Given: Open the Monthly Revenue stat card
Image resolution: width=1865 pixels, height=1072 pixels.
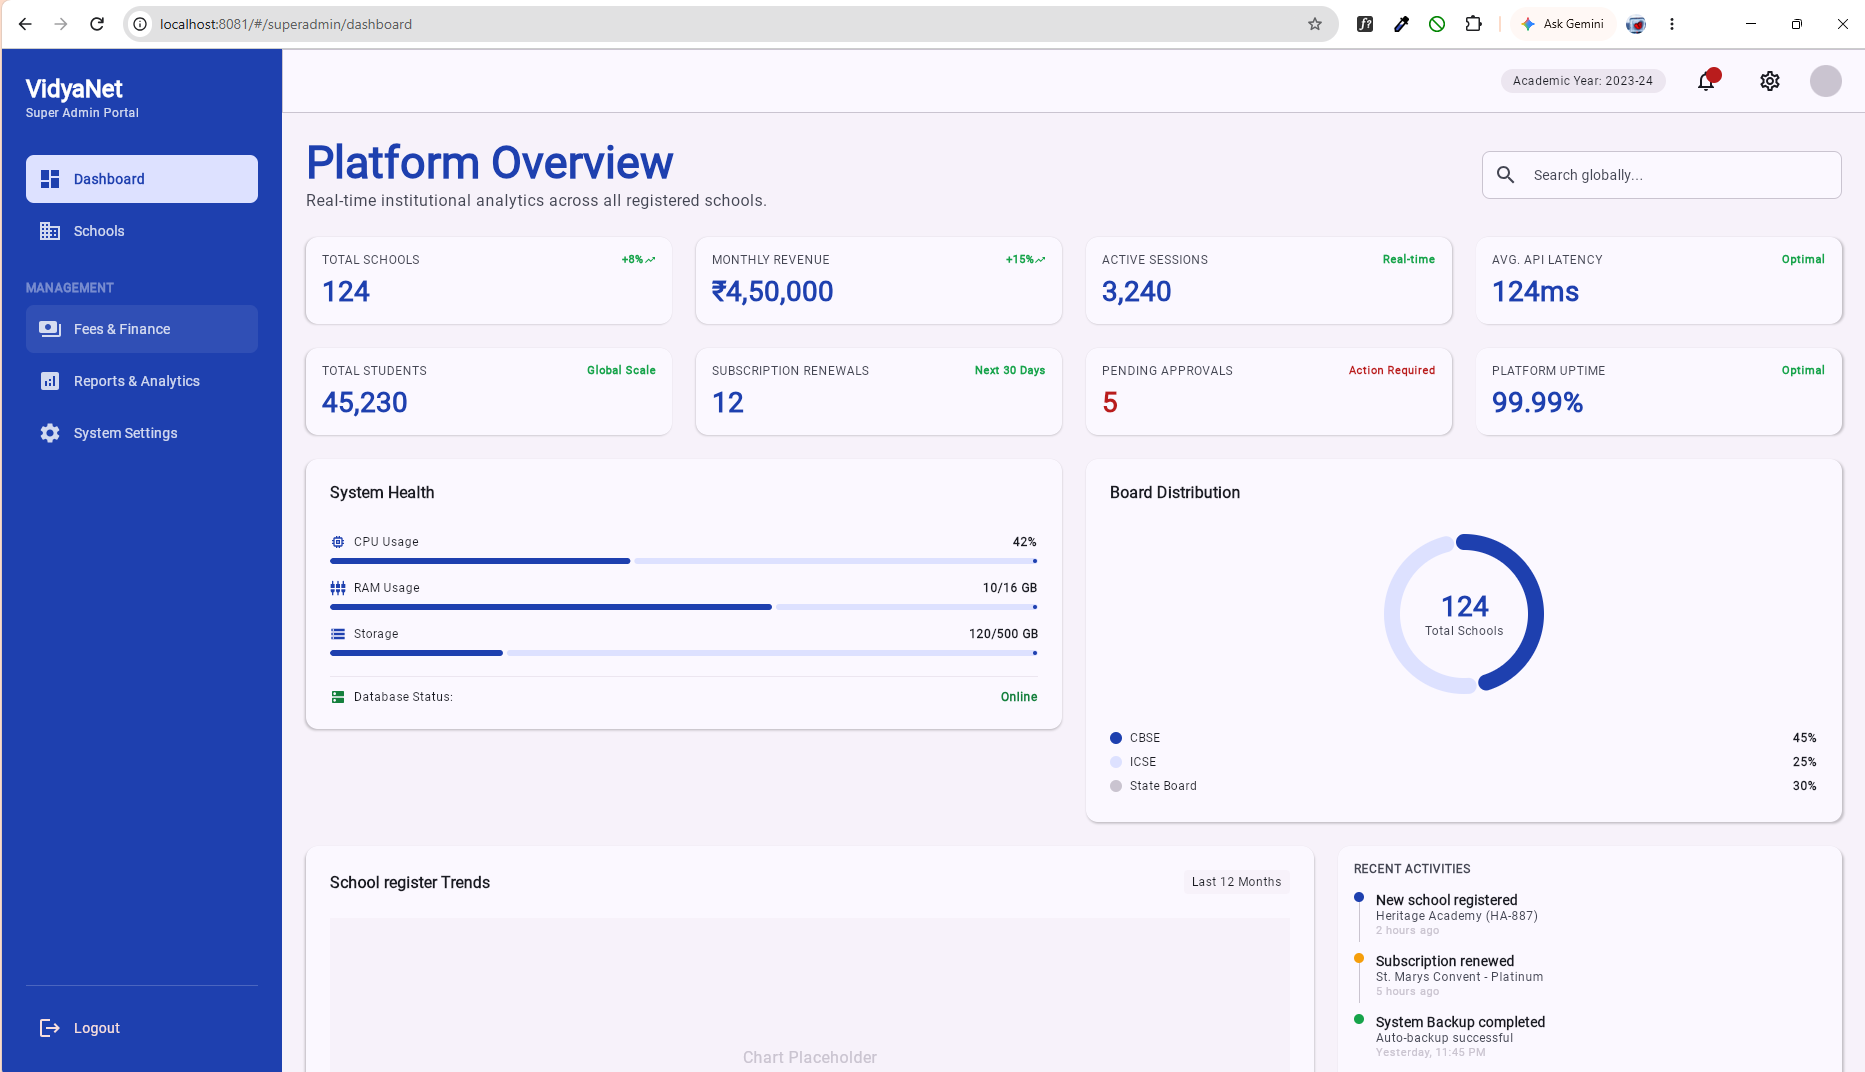Looking at the screenshot, I should 879,280.
